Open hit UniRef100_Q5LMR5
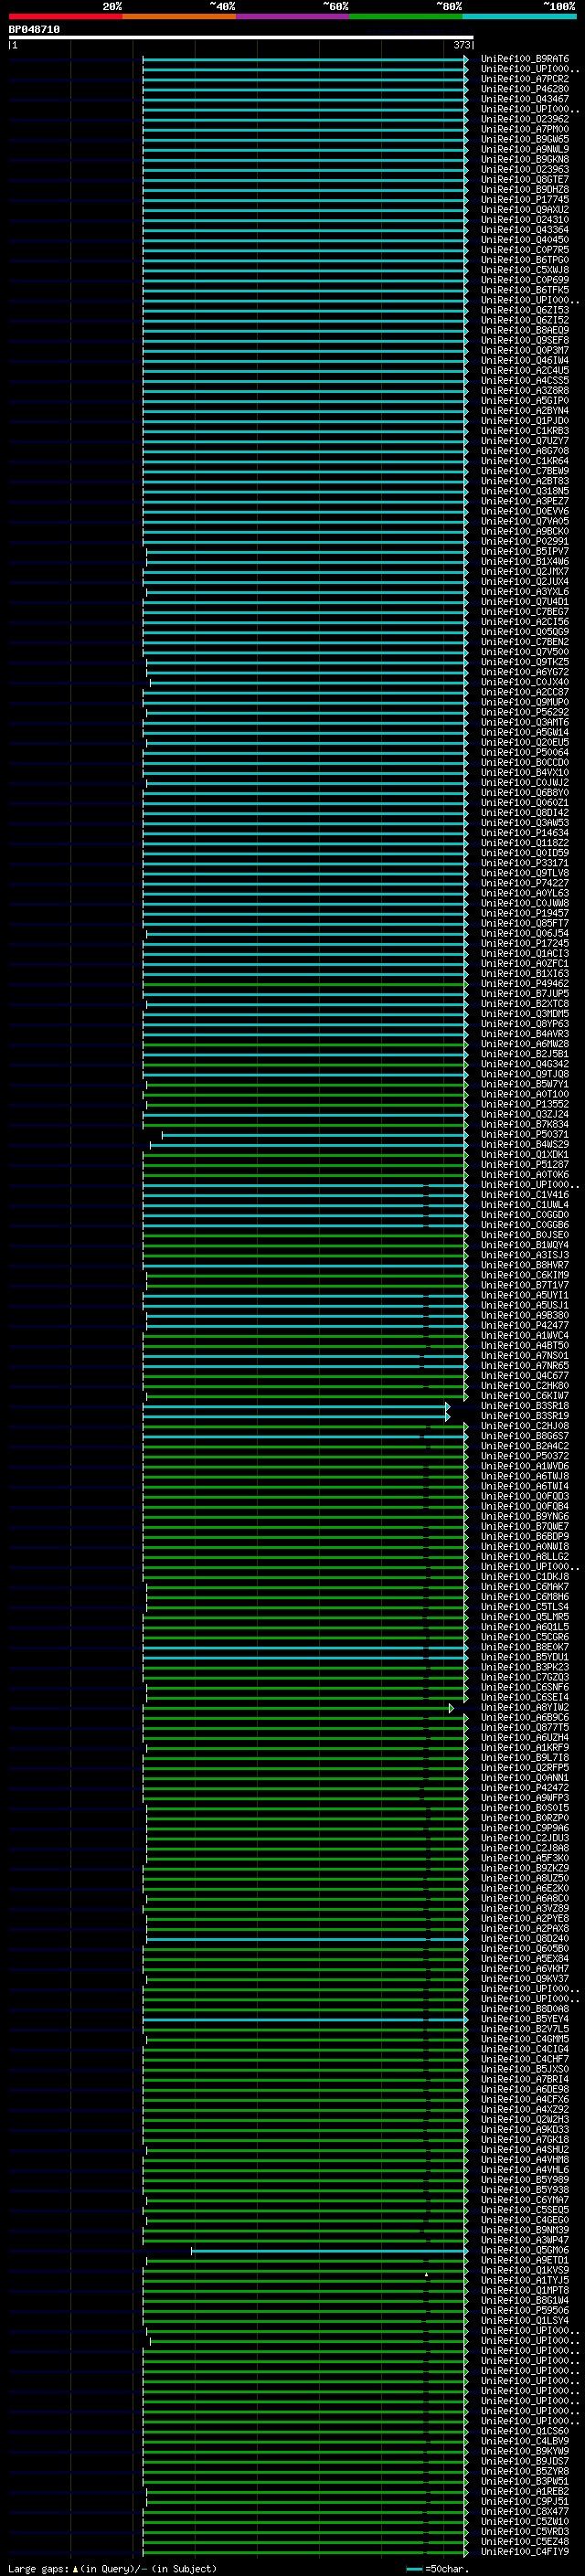This screenshot has height=2576, width=585. pyautogui.click(x=525, y=1617)
